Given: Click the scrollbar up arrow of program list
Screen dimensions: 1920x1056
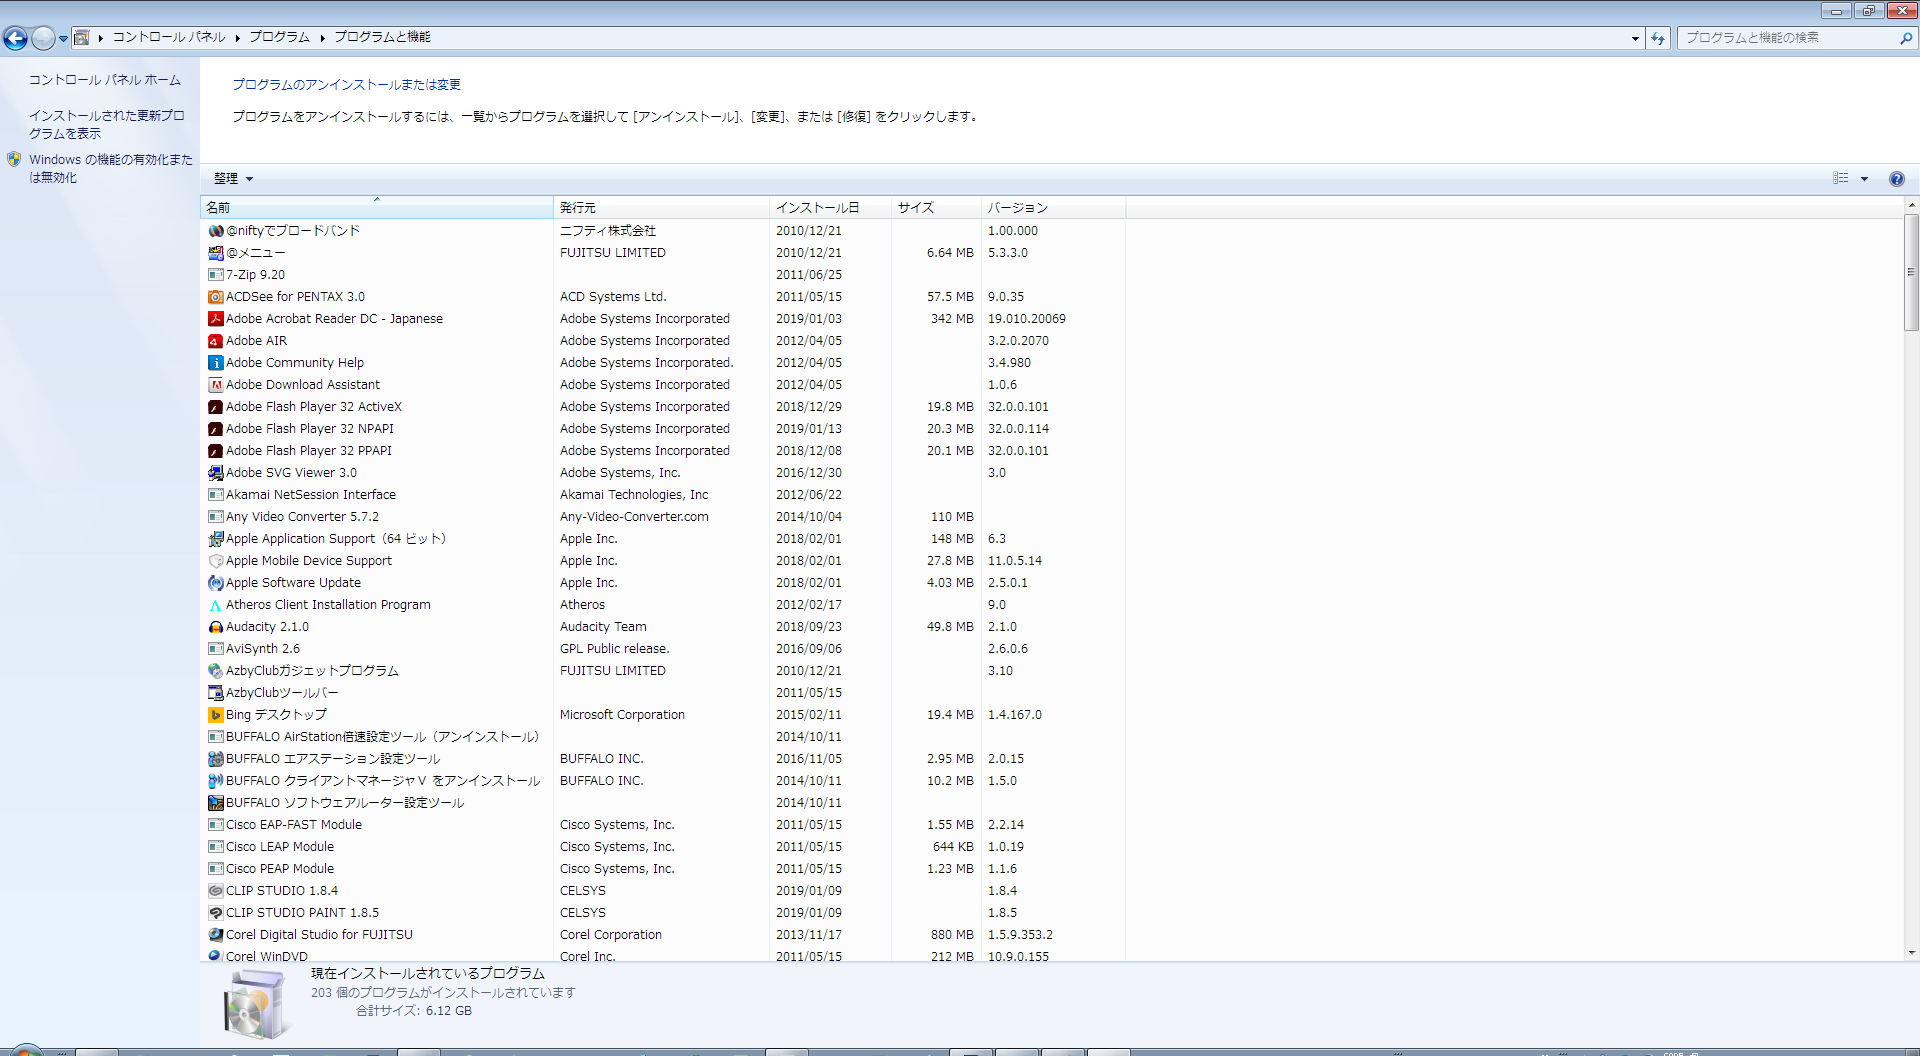Looking at the screenshot, I should pyautogui.click(x=1911, y=205).
